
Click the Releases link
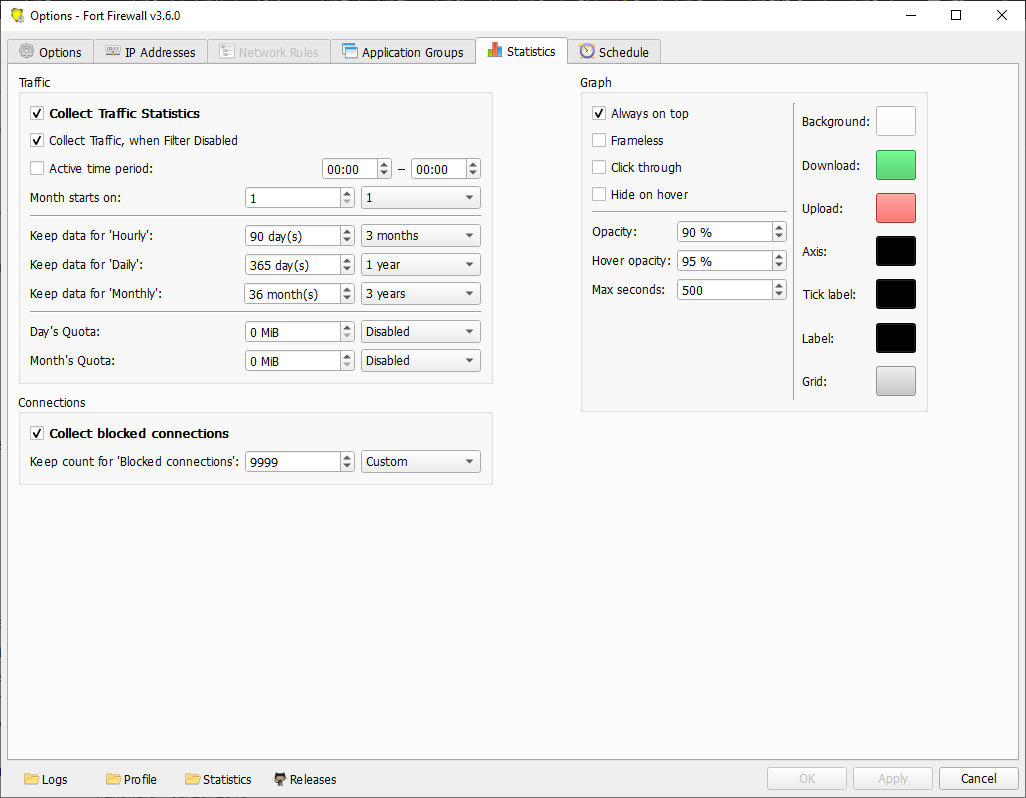313,779
